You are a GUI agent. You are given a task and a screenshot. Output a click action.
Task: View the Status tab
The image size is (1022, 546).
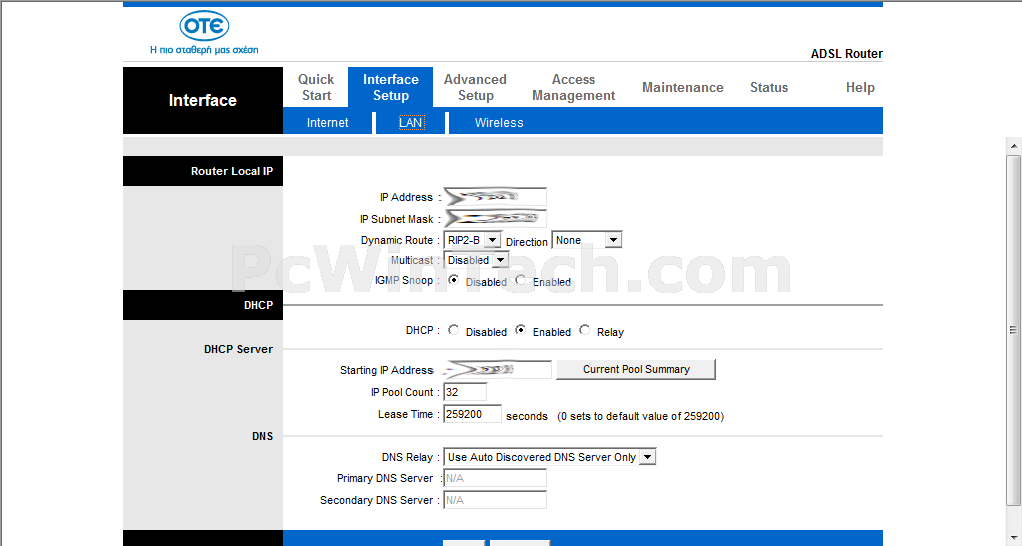click(768, 87)
